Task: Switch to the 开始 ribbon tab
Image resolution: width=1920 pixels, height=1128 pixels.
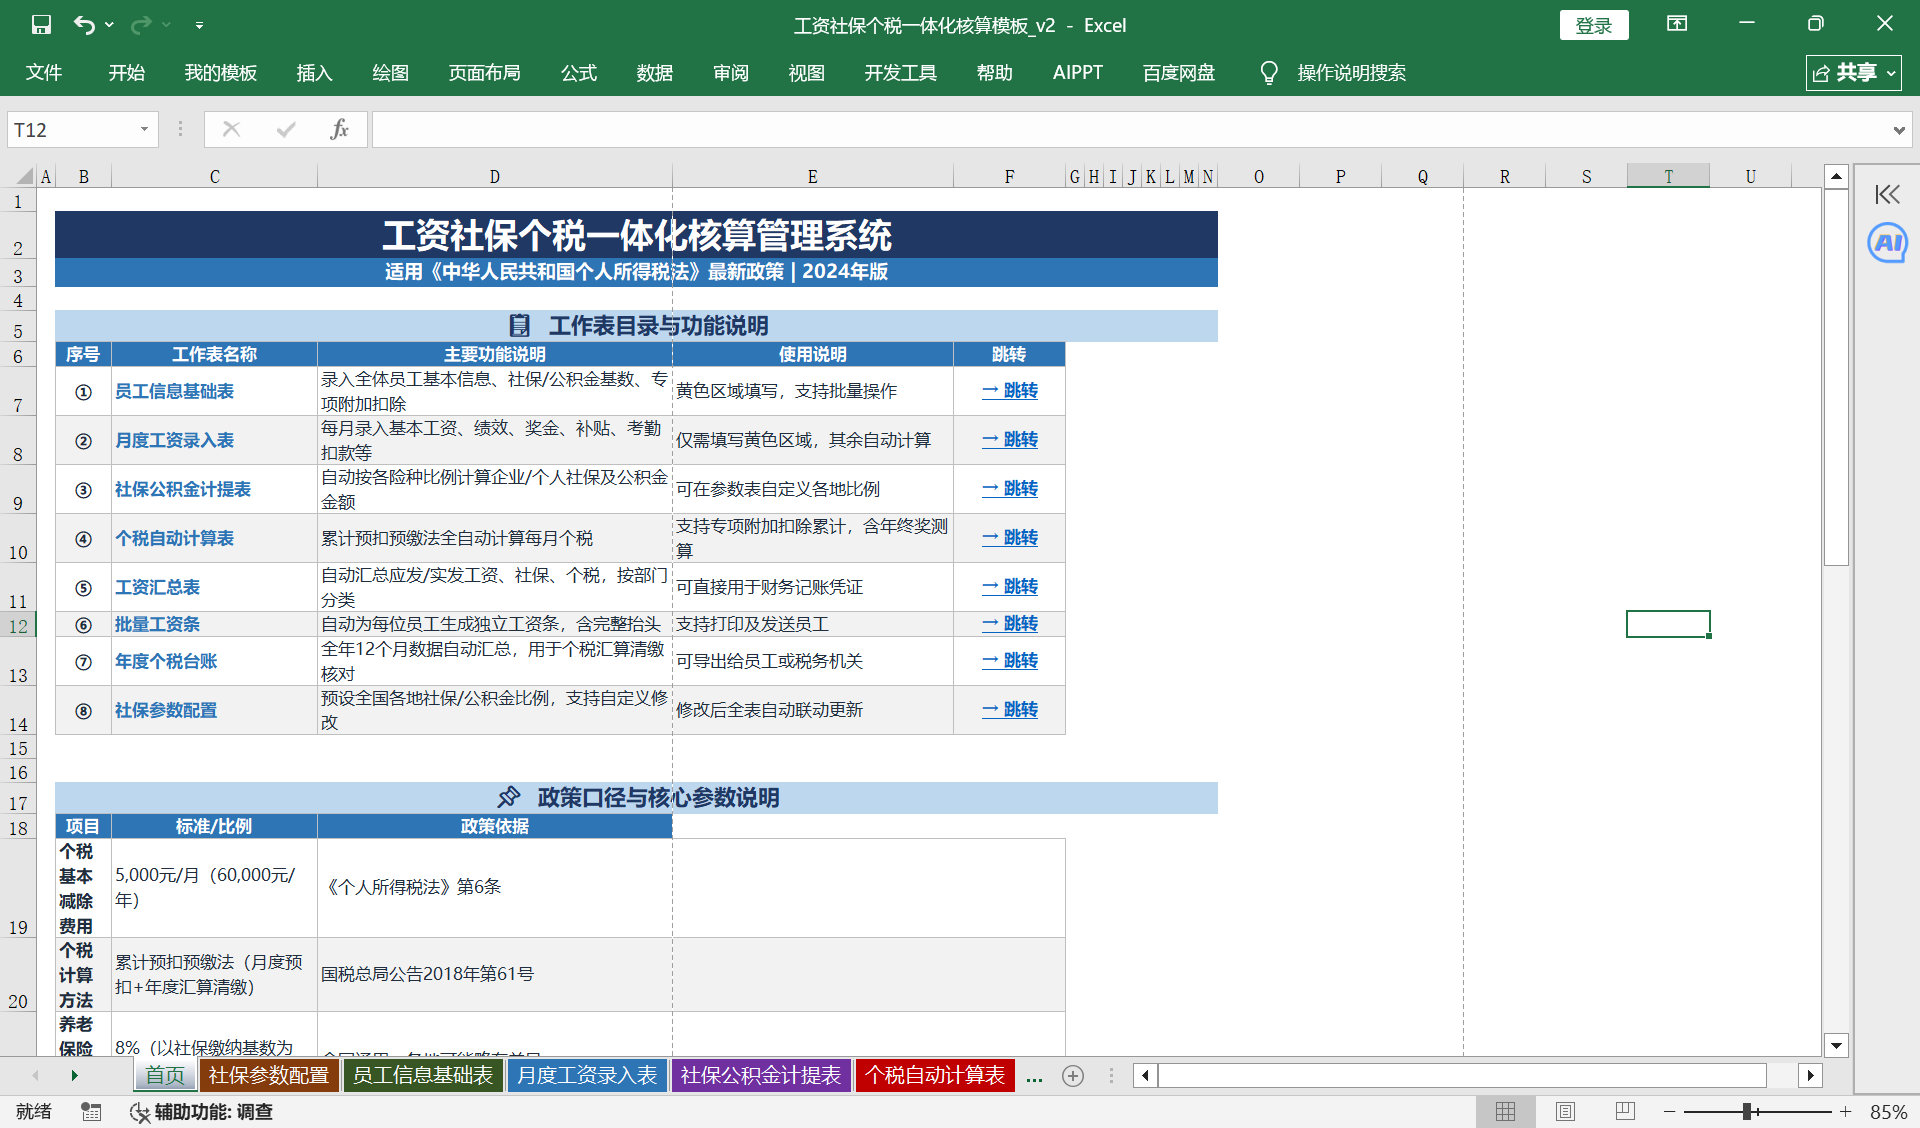Action: [127, 72]
